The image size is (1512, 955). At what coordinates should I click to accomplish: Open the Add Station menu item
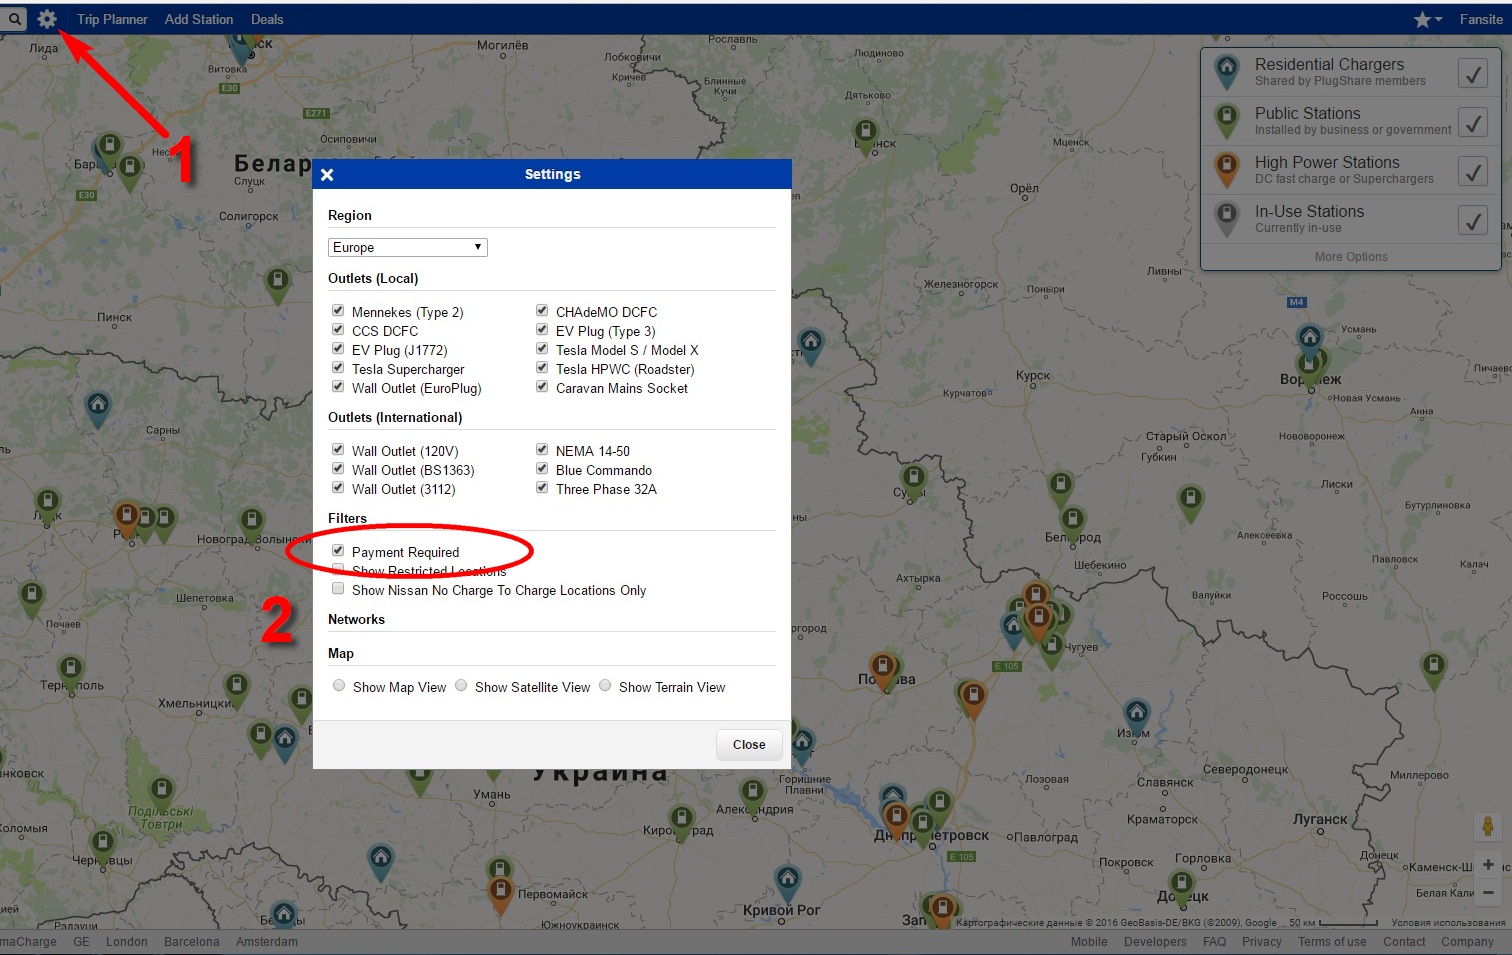point(199,19)
